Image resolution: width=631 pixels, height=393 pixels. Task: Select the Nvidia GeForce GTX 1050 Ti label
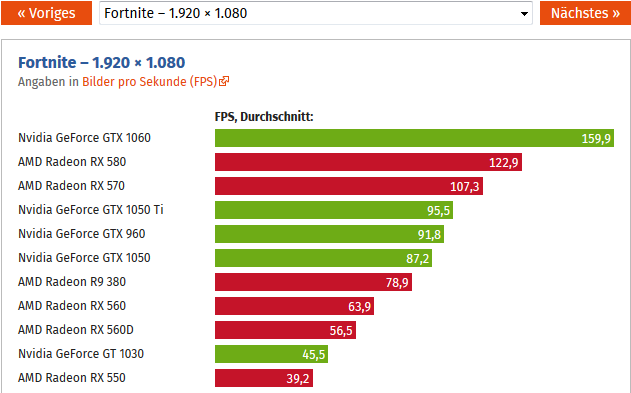coord(91,210)
